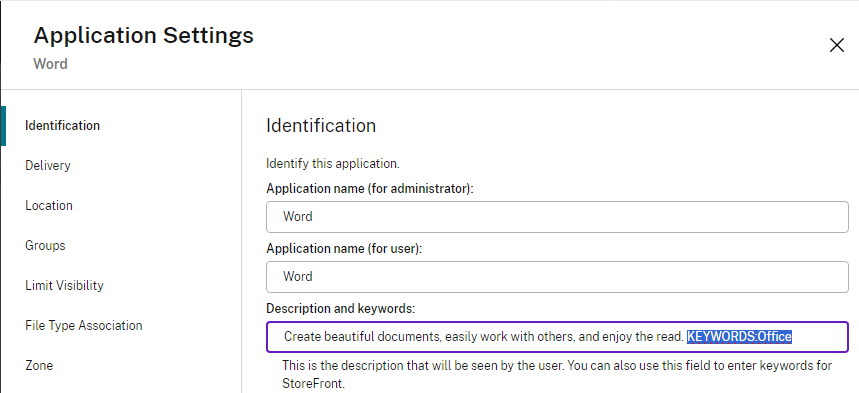Image resolution: width=859 pixels, height=393 pixels.
Task: Select the Identification settings tab
Action: (62, 126)
